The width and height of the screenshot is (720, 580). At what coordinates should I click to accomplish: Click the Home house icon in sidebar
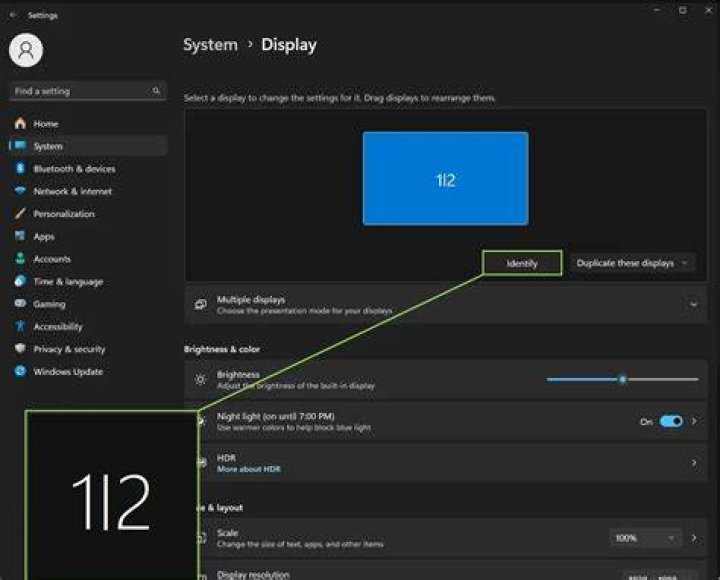click(20, 123)
